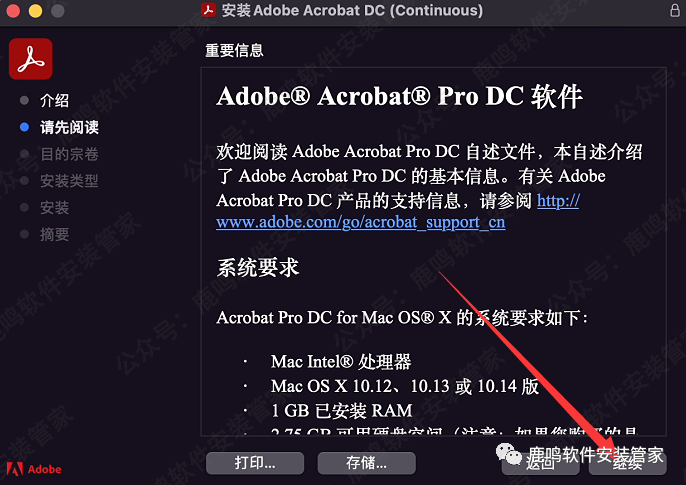
Task: Minimize the window with the yellow button
Action: pyautogui.click(x=35, y=10)
